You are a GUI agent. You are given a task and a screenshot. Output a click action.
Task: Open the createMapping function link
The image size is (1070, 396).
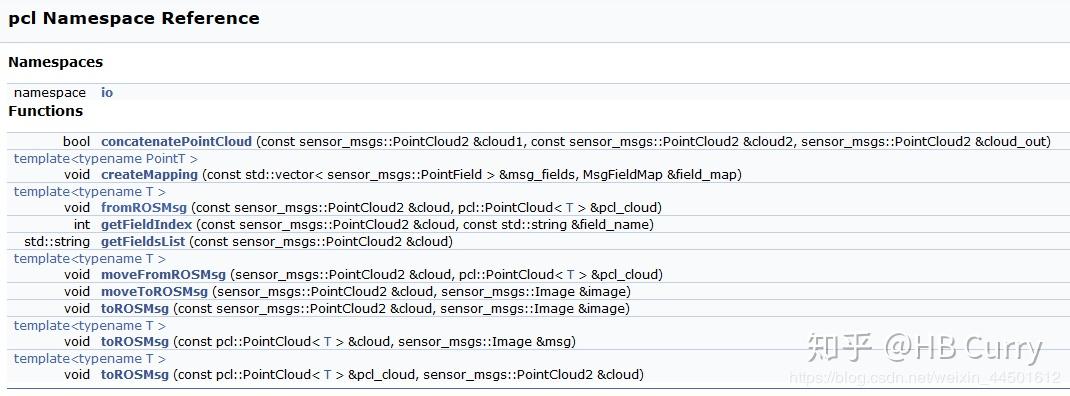tap(149, 174)
